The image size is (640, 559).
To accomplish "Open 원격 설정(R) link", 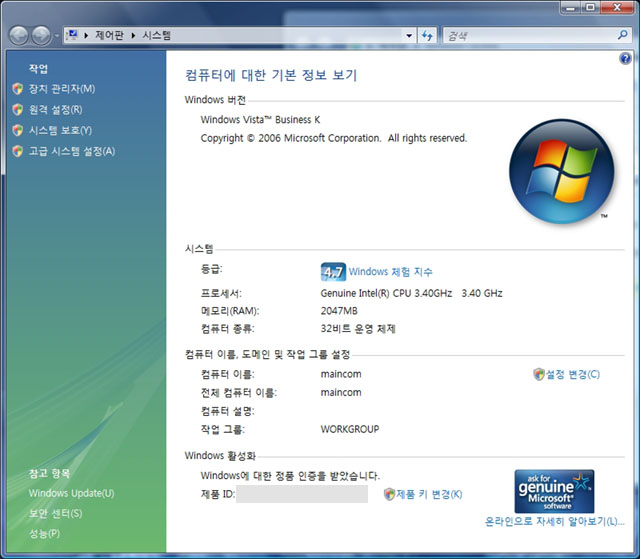I will 56,110.
